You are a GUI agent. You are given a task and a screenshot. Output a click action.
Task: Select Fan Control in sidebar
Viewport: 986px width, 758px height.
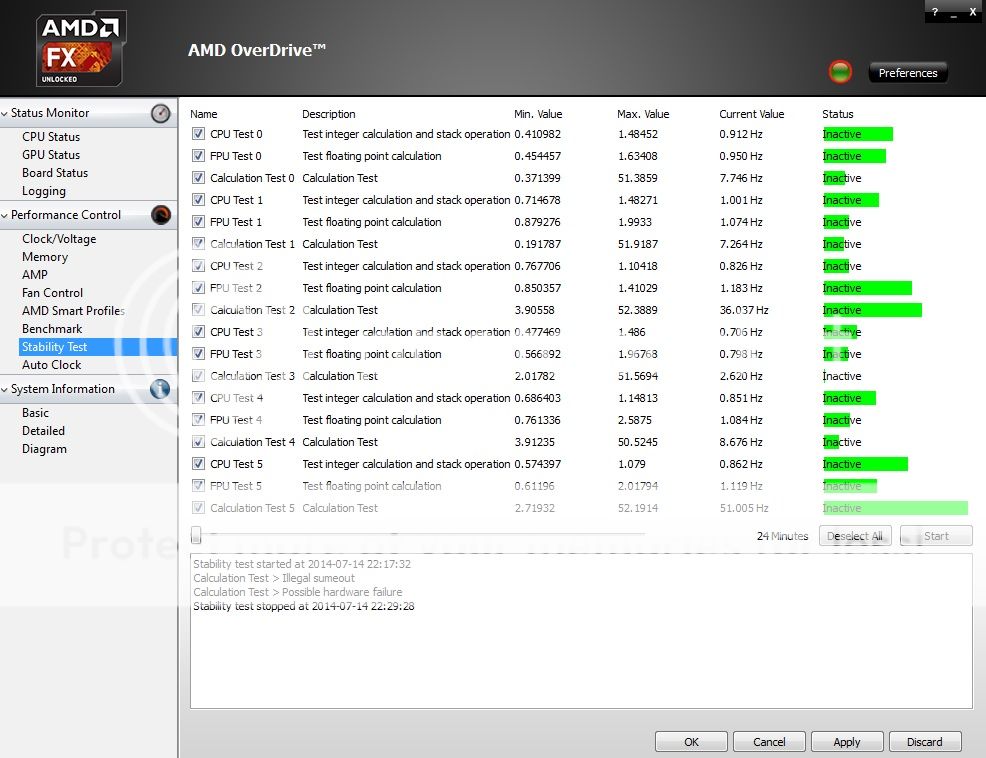coord(52,293)
